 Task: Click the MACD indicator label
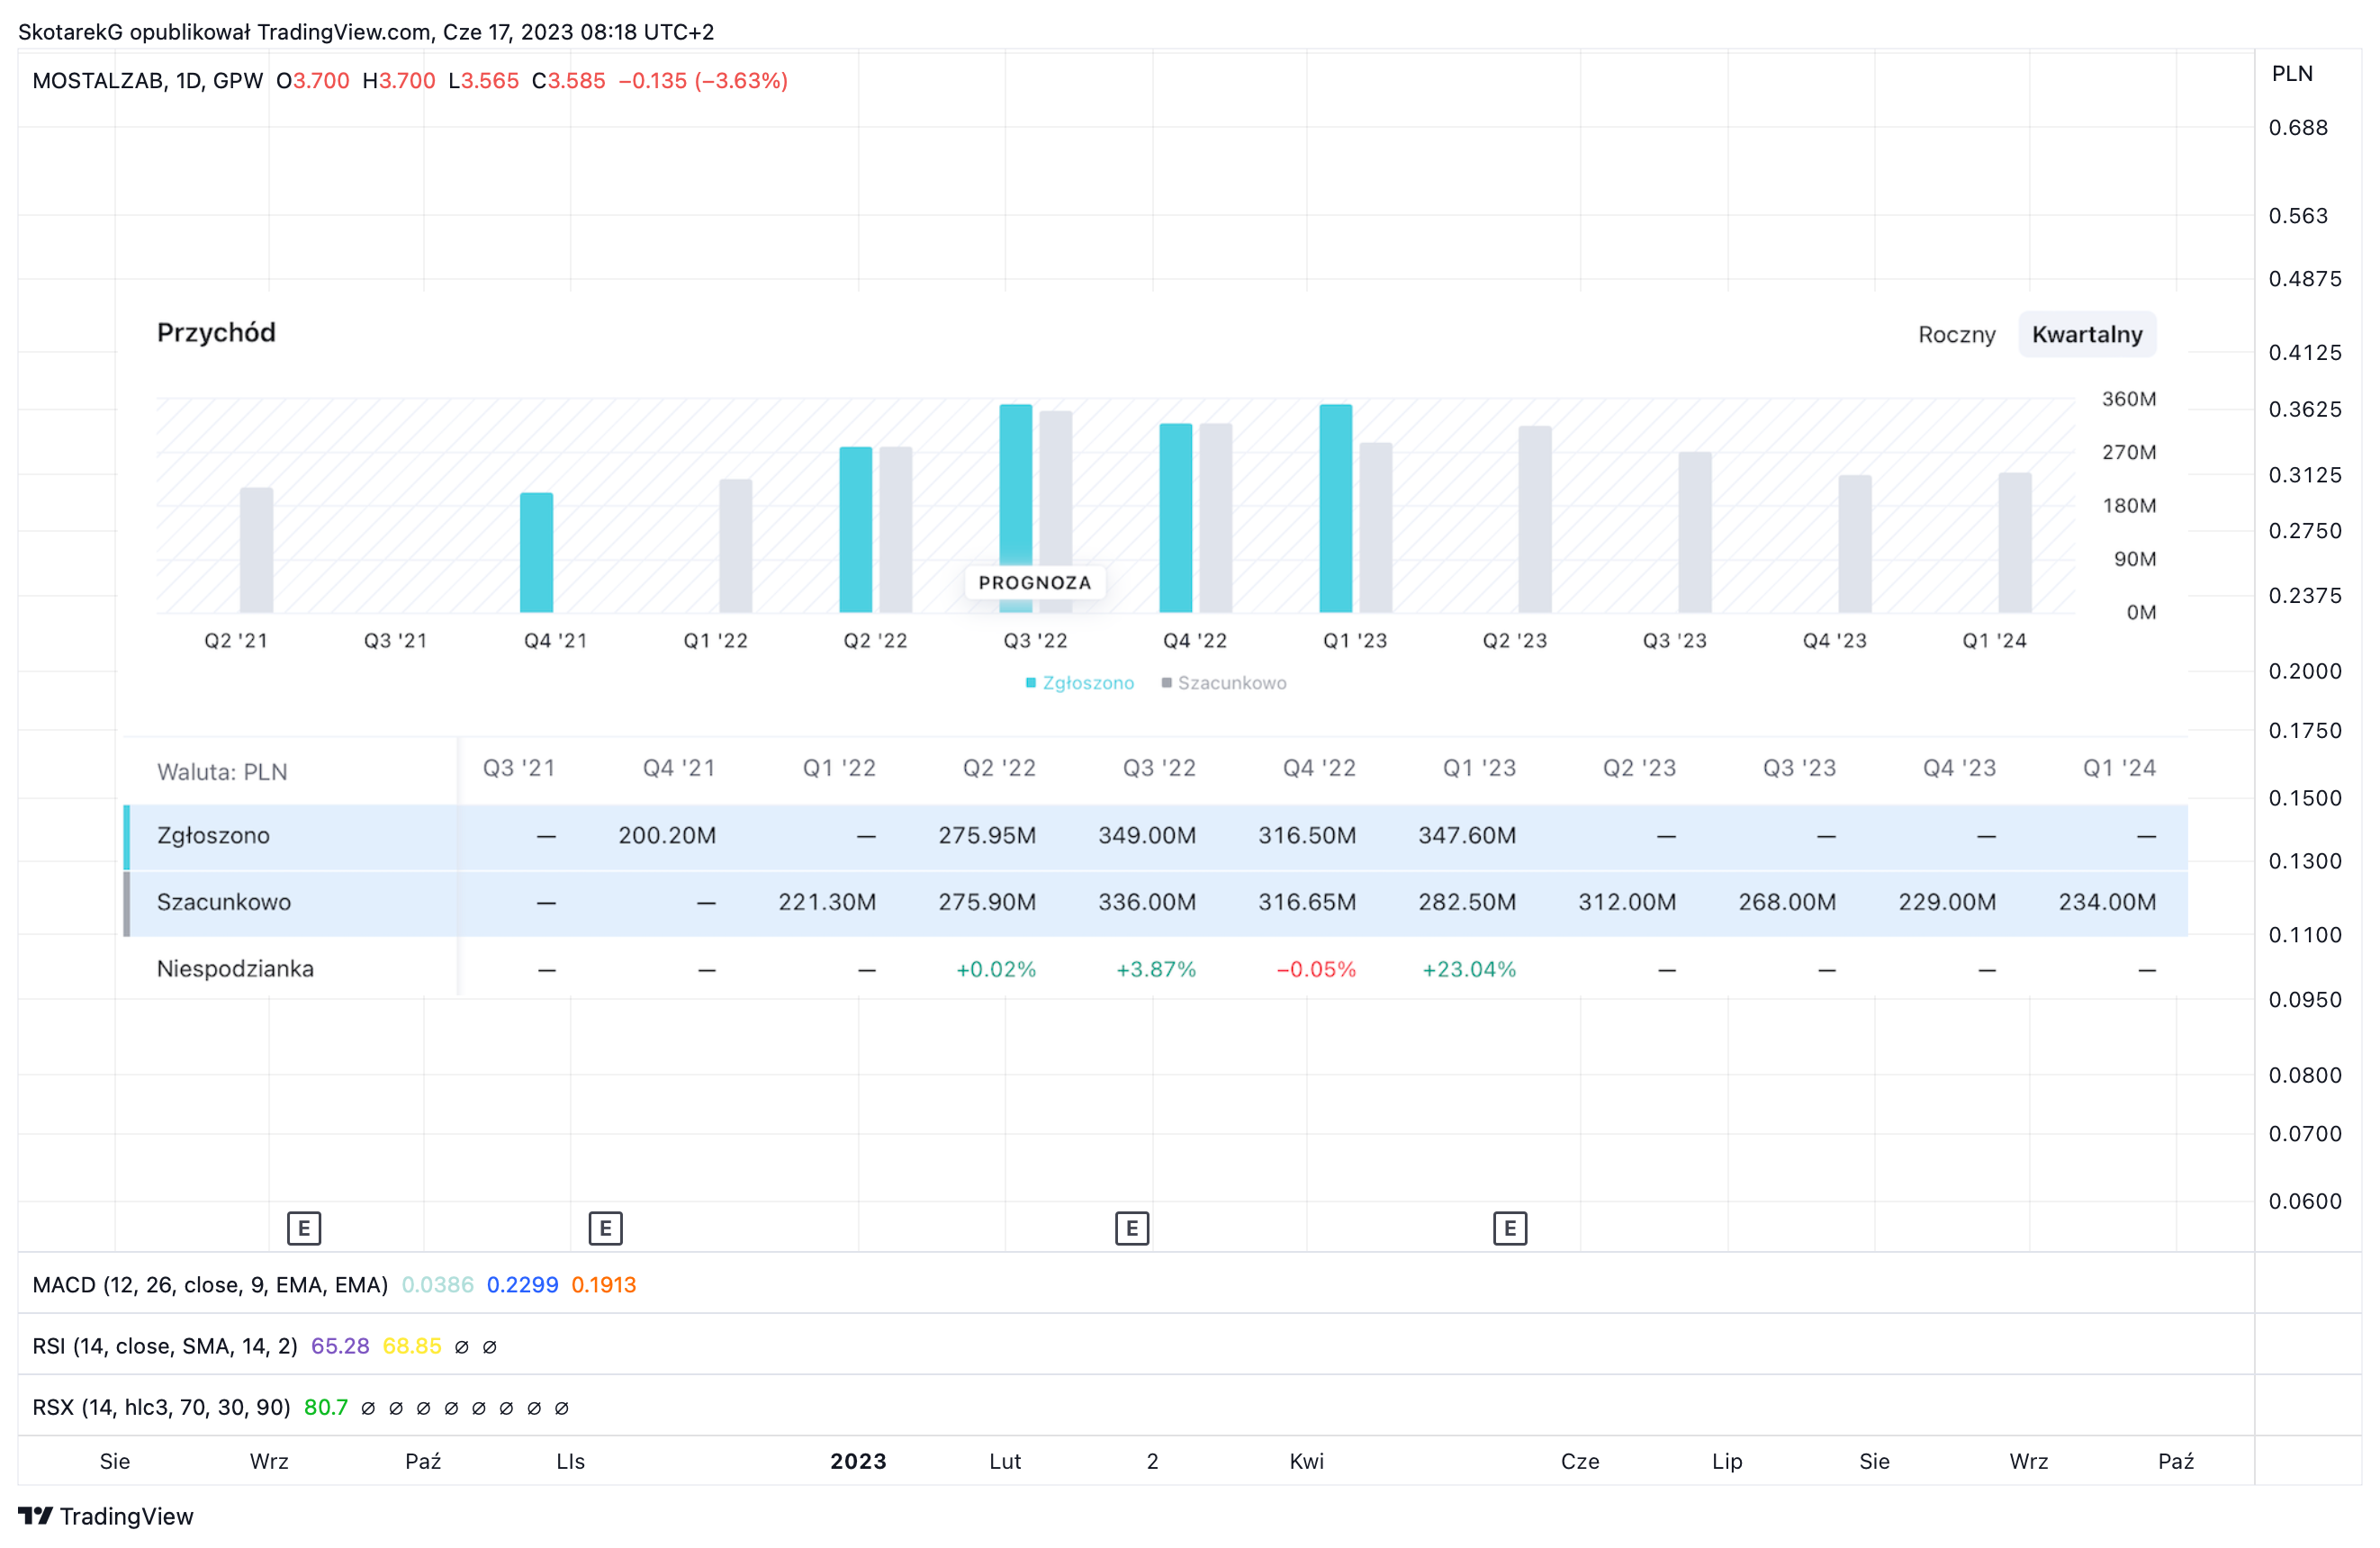(x=210, y=1285)
